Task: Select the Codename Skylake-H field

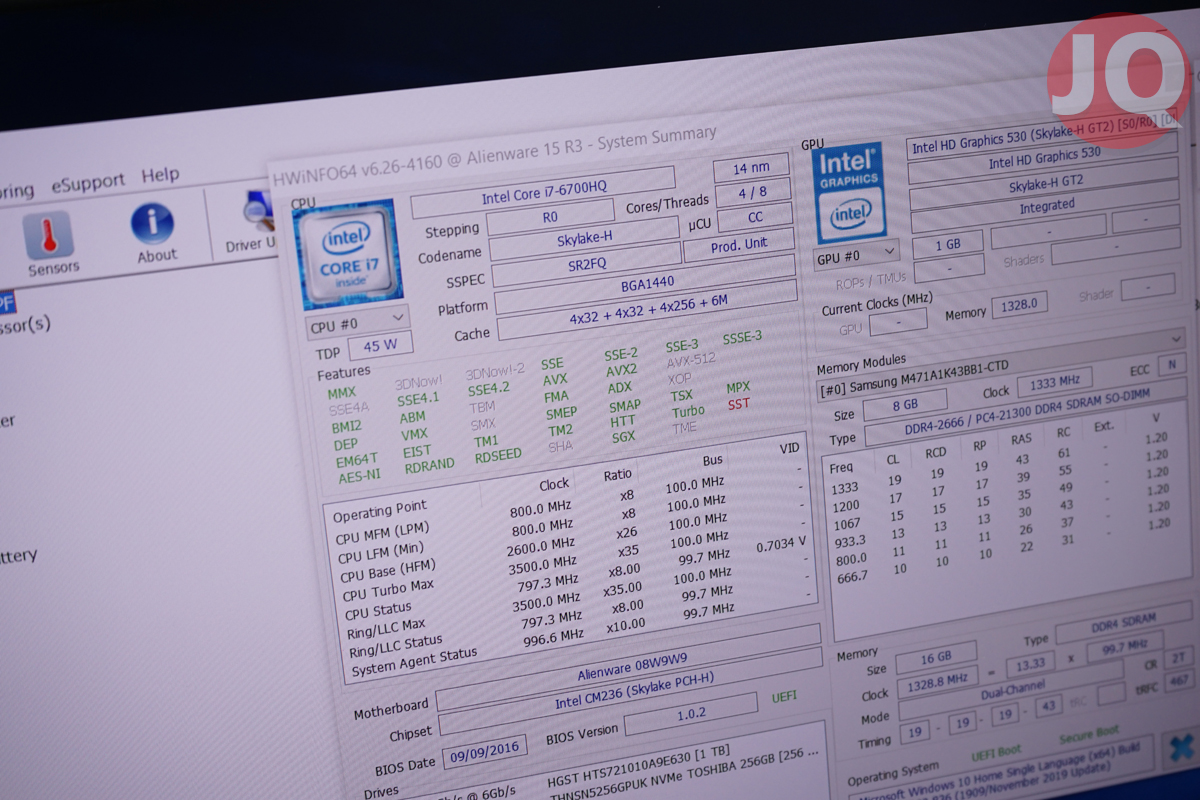Action: tap(586, 241)
